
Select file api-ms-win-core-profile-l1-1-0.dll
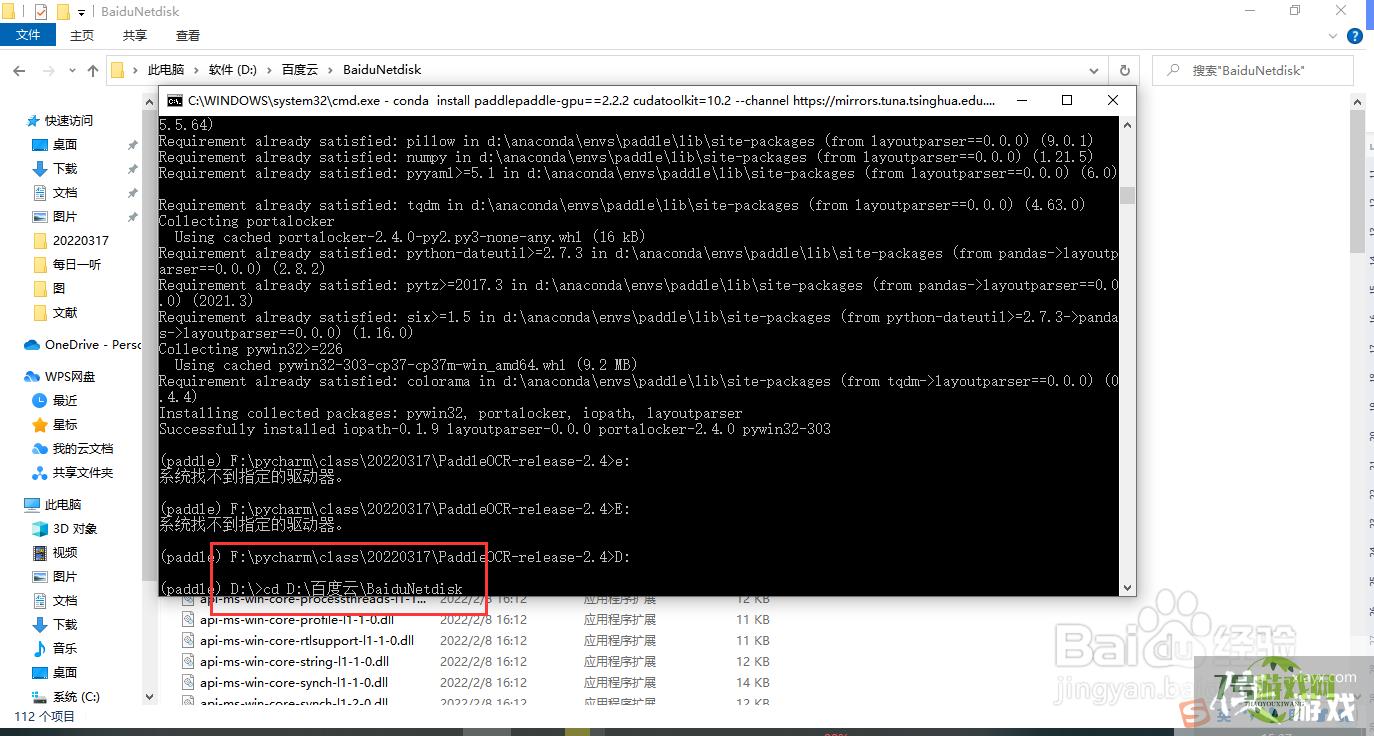point(297,620)
